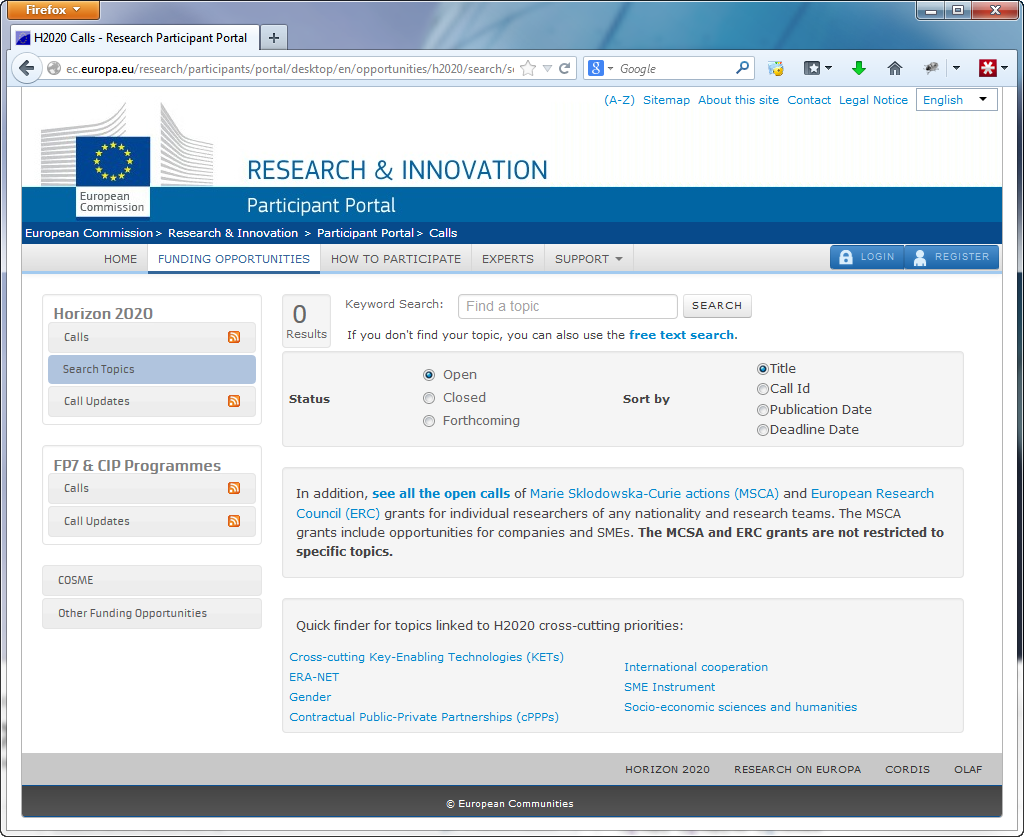Click the Login button
This screenshot has height=837, width=1024.
[867, 257]
